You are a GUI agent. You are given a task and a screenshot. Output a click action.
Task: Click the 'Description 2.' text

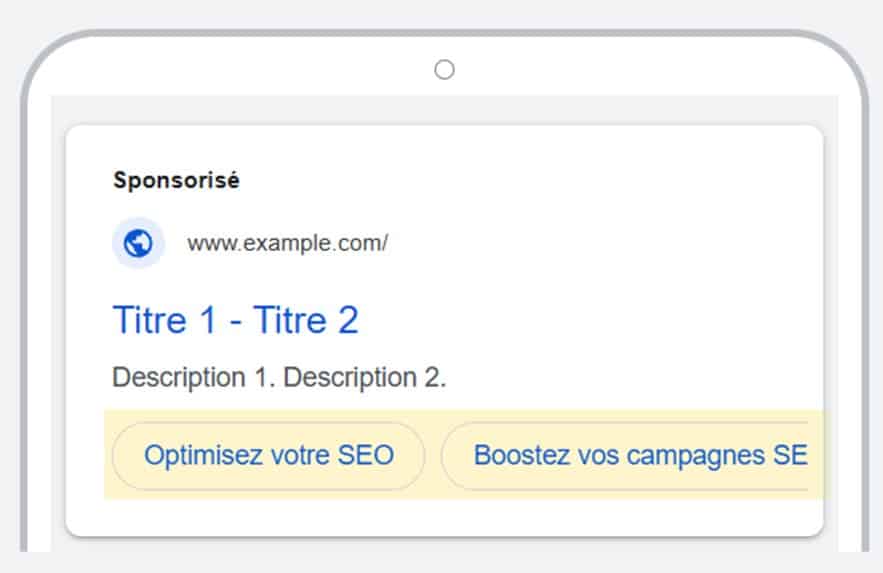(x=364, y=378)
